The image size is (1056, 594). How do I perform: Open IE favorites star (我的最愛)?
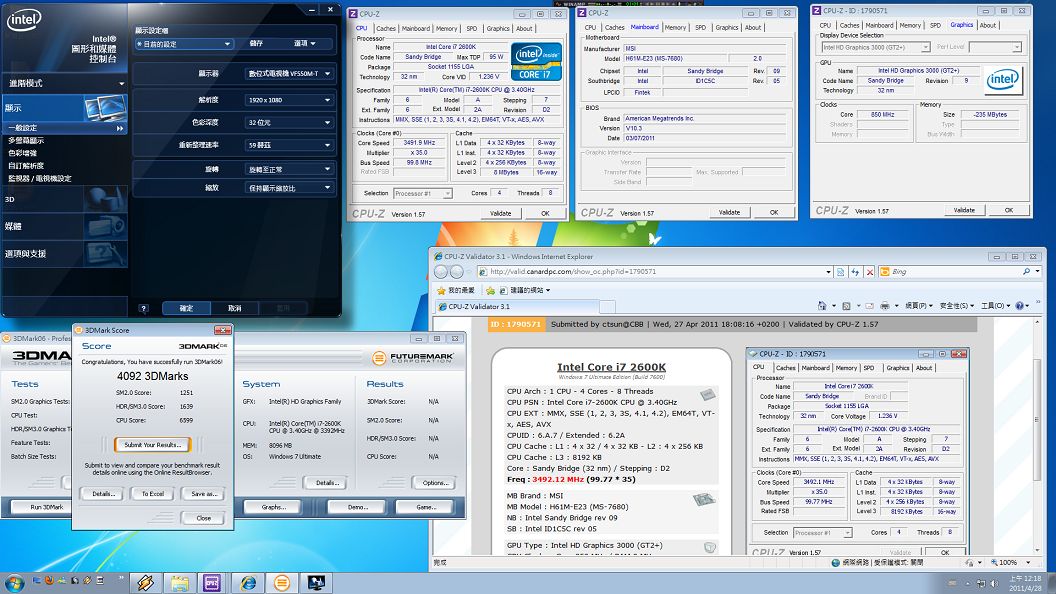pyautogui.click(x=456, y=290)
